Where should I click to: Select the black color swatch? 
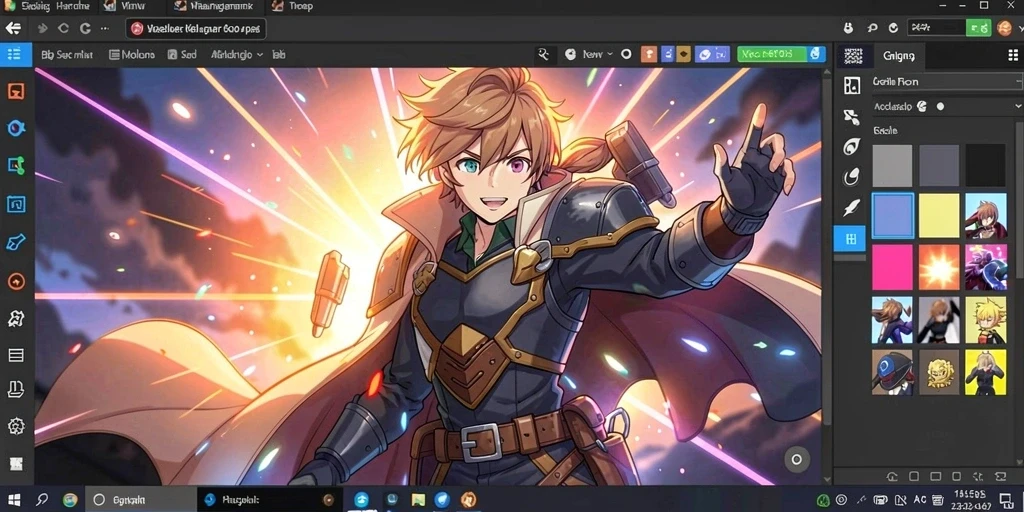point(985,166)
